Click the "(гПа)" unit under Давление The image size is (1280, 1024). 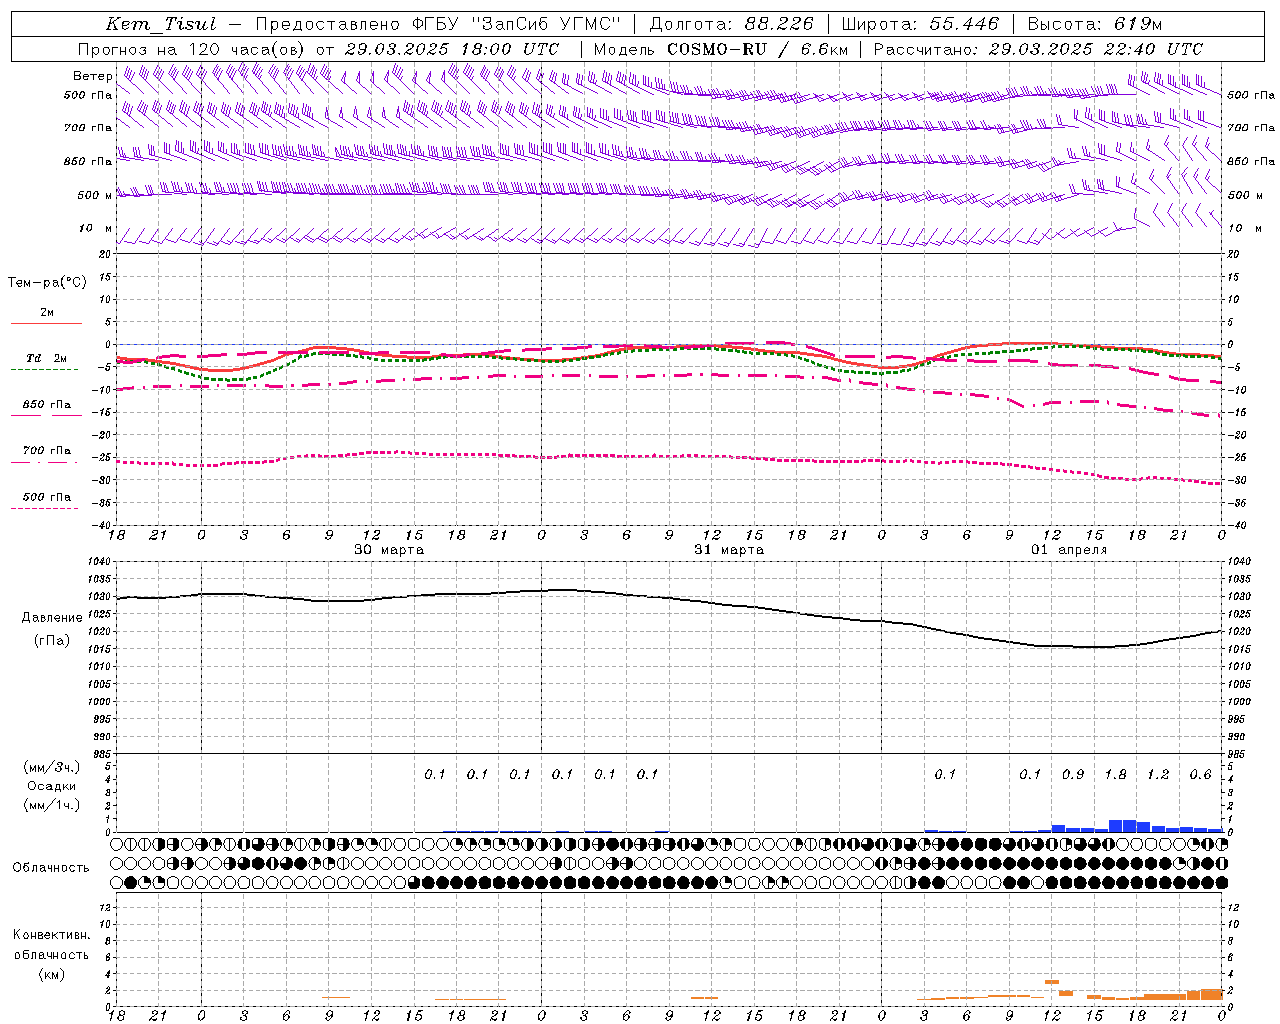point(52,641)
